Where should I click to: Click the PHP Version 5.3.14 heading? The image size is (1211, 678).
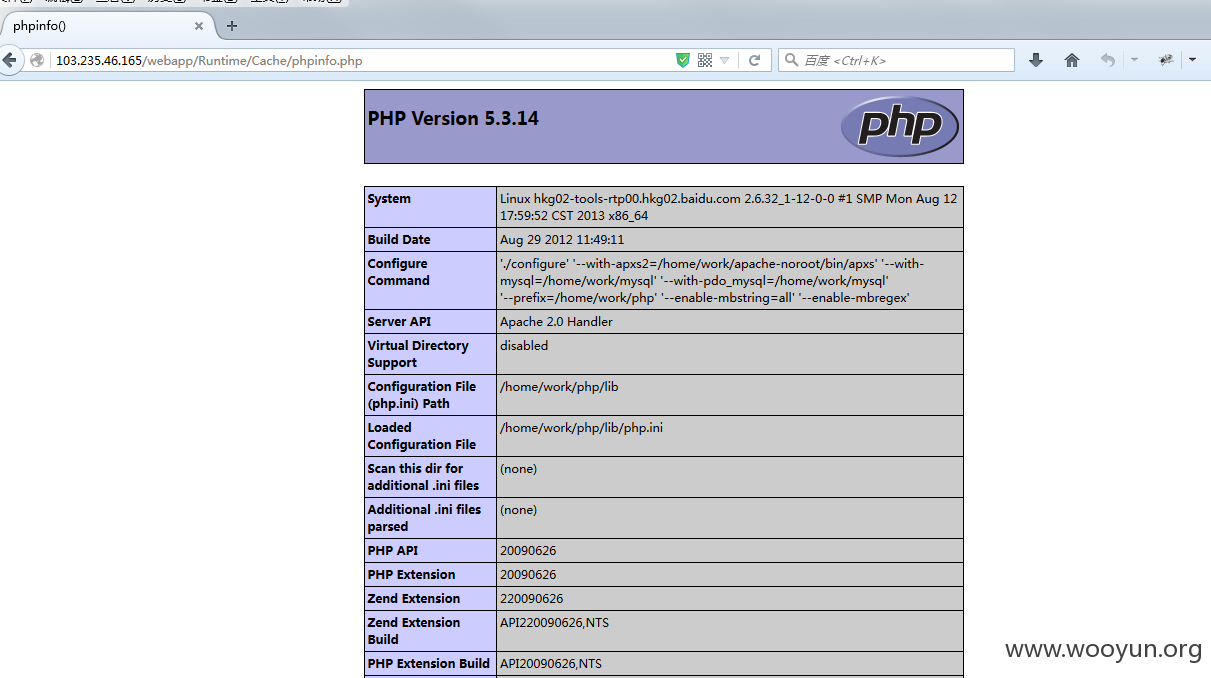[453, 118]
